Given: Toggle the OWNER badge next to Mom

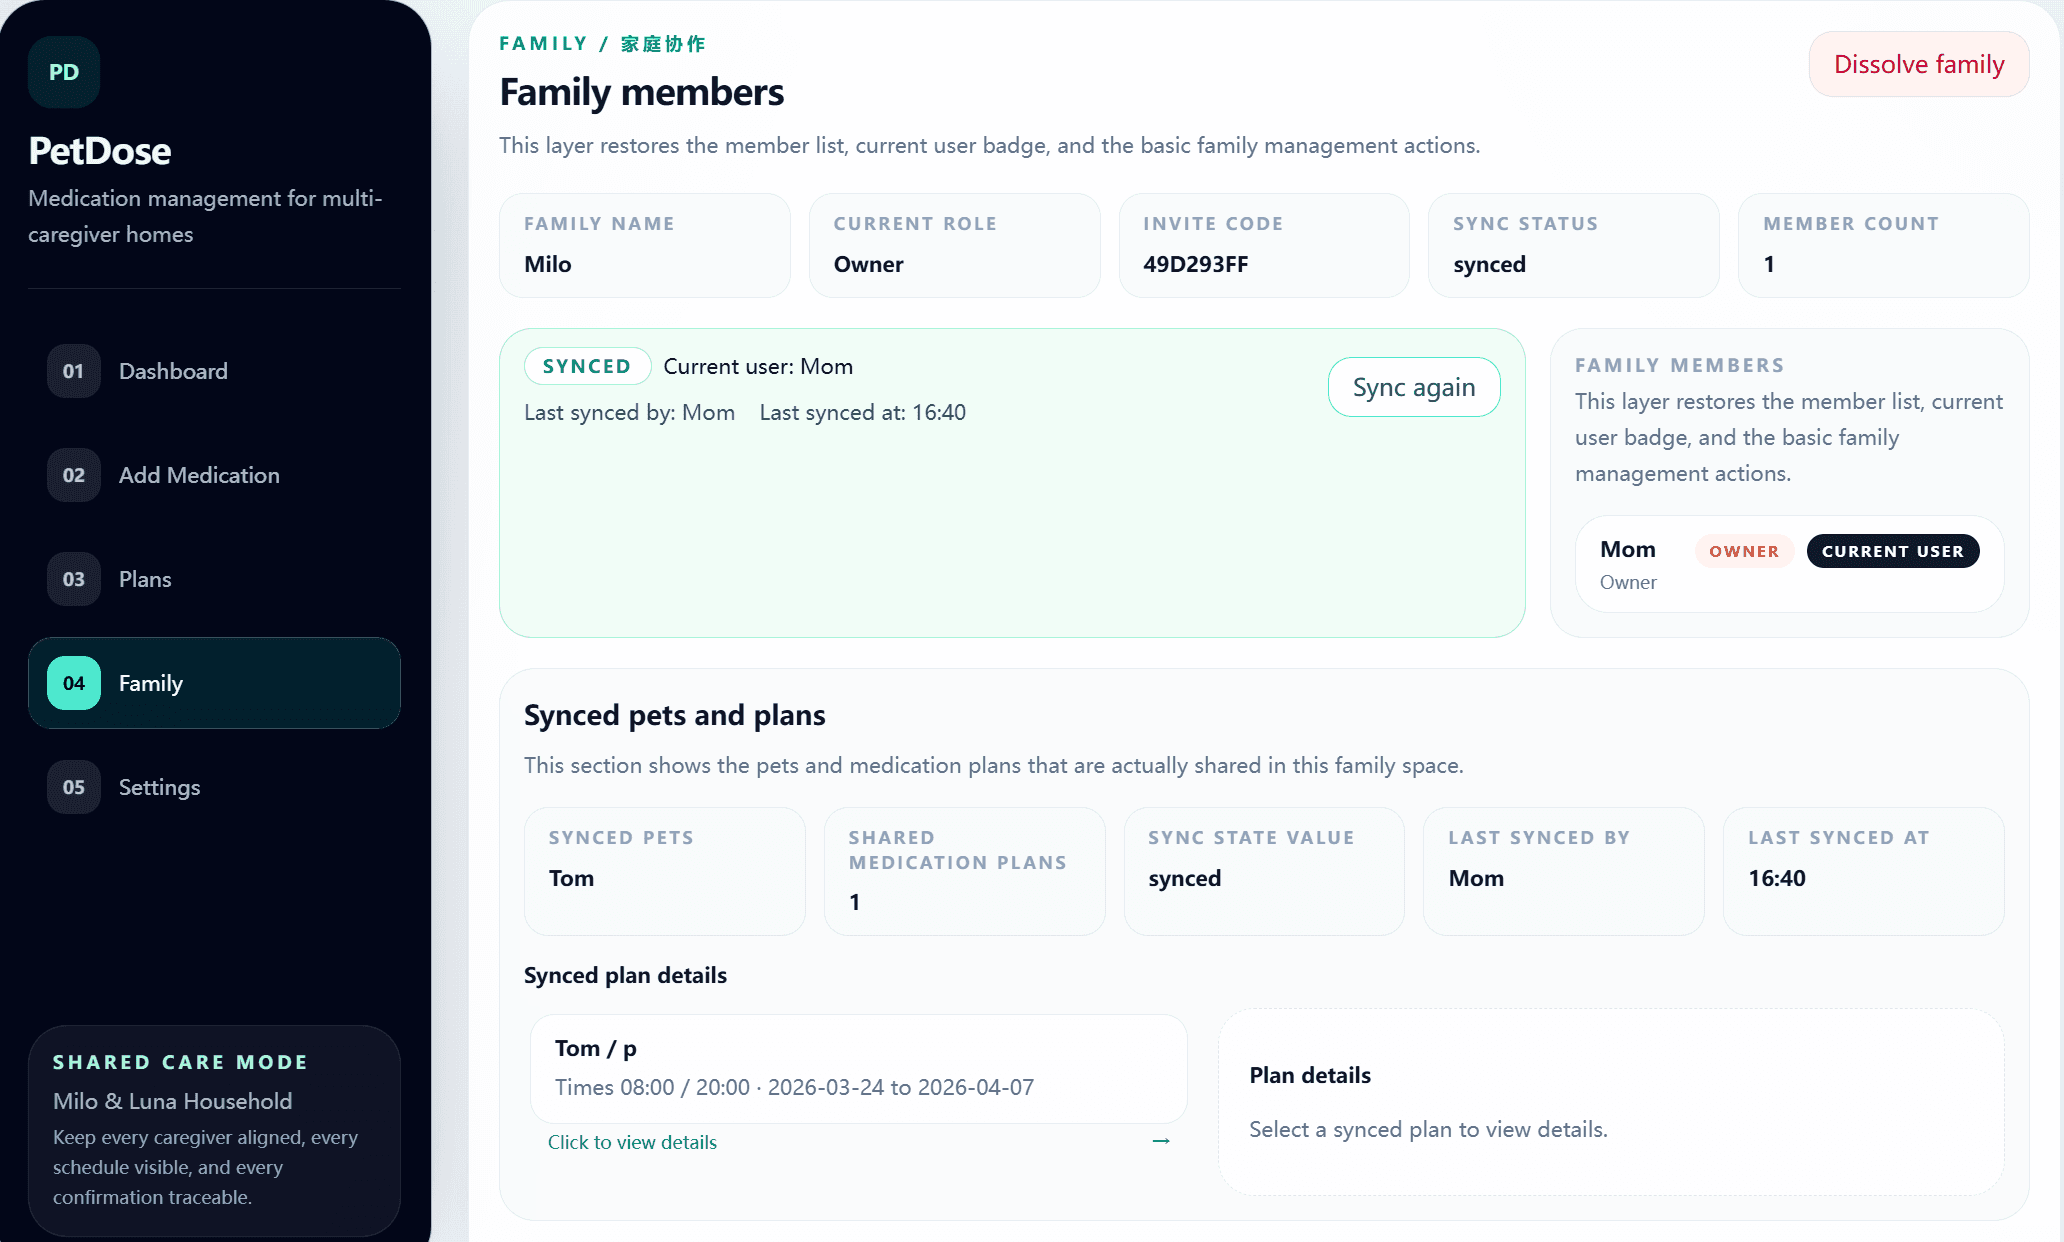Looking at the screenshot, I should [x=1743, y=551].
